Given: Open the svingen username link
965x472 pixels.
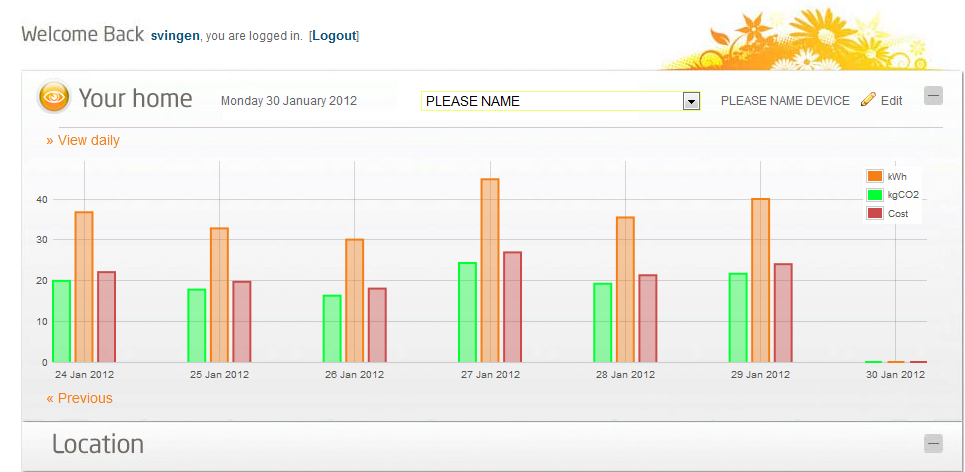Looking at the screenshot, I should (175, 36).
